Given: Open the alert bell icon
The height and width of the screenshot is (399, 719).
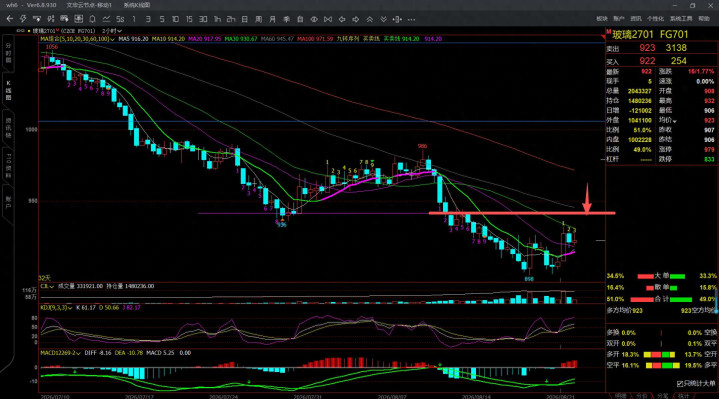Looking at the screenshot, I should [92, 19].
